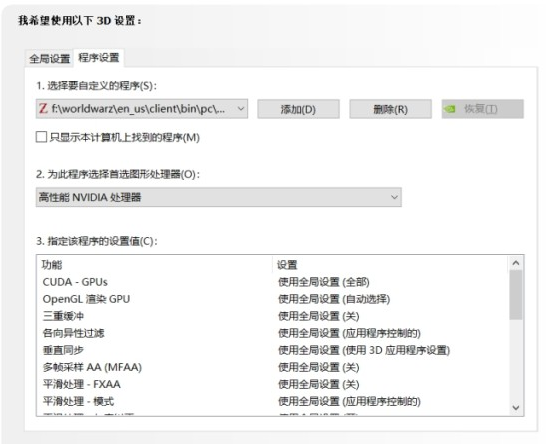Select the CUDA - GPUs feature row
Image resolution: width=546 pixels, height=444 pixels.
click(272, 282)
